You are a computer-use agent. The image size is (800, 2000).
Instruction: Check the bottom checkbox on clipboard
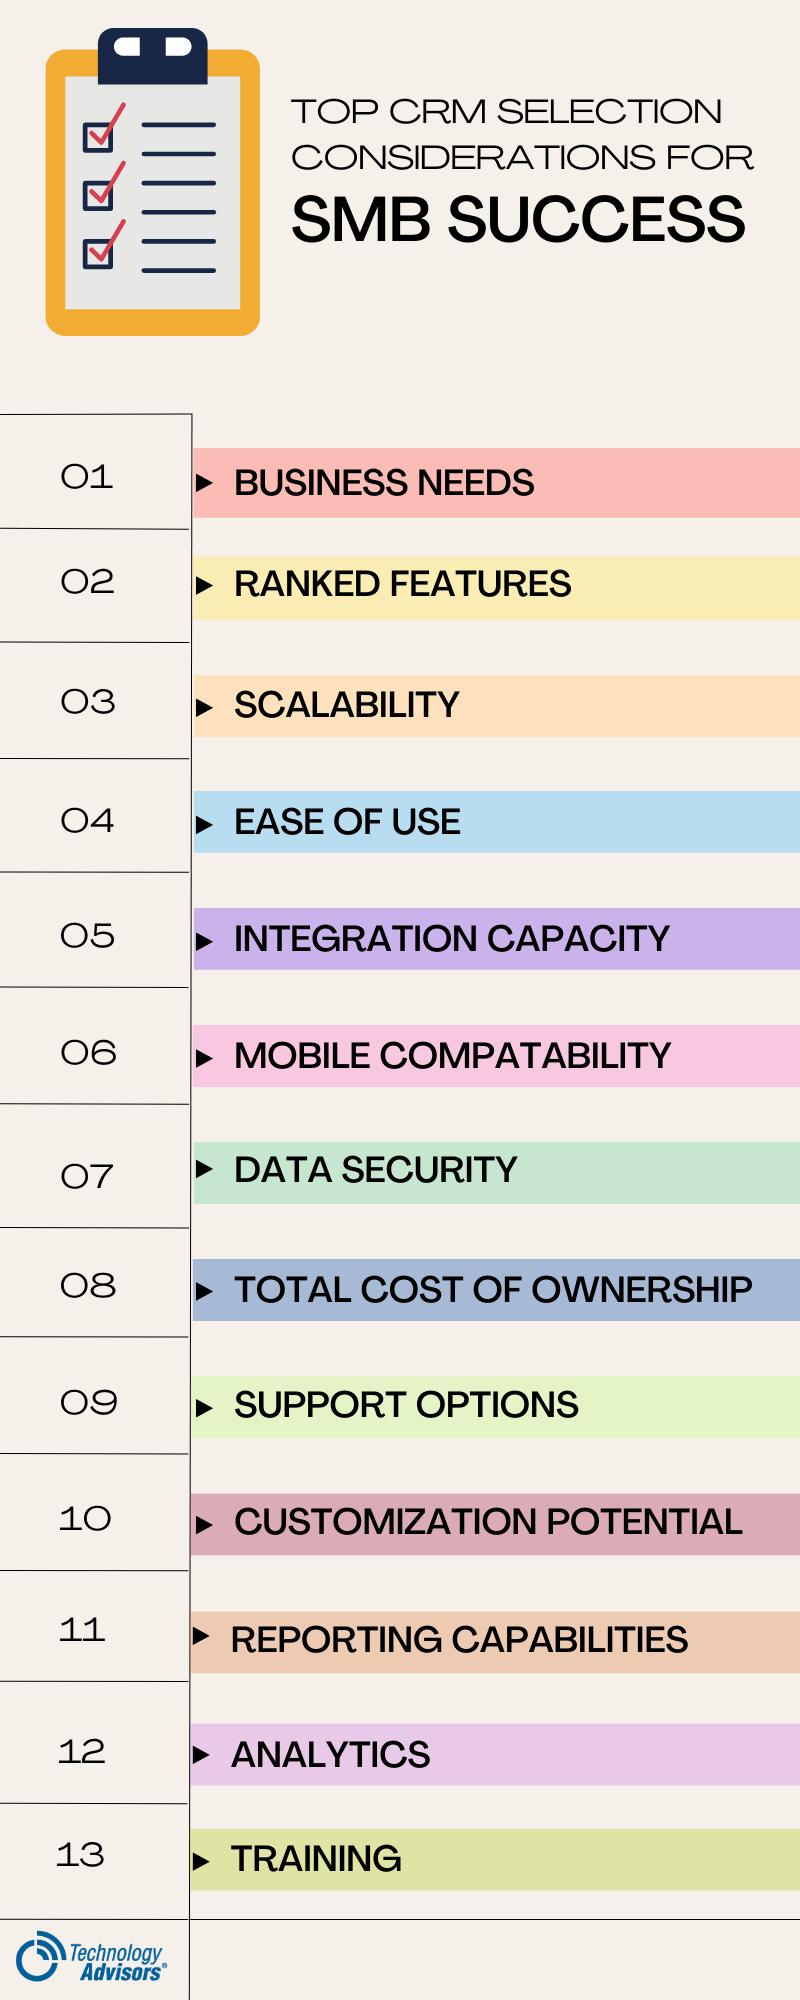click(98, 252)
